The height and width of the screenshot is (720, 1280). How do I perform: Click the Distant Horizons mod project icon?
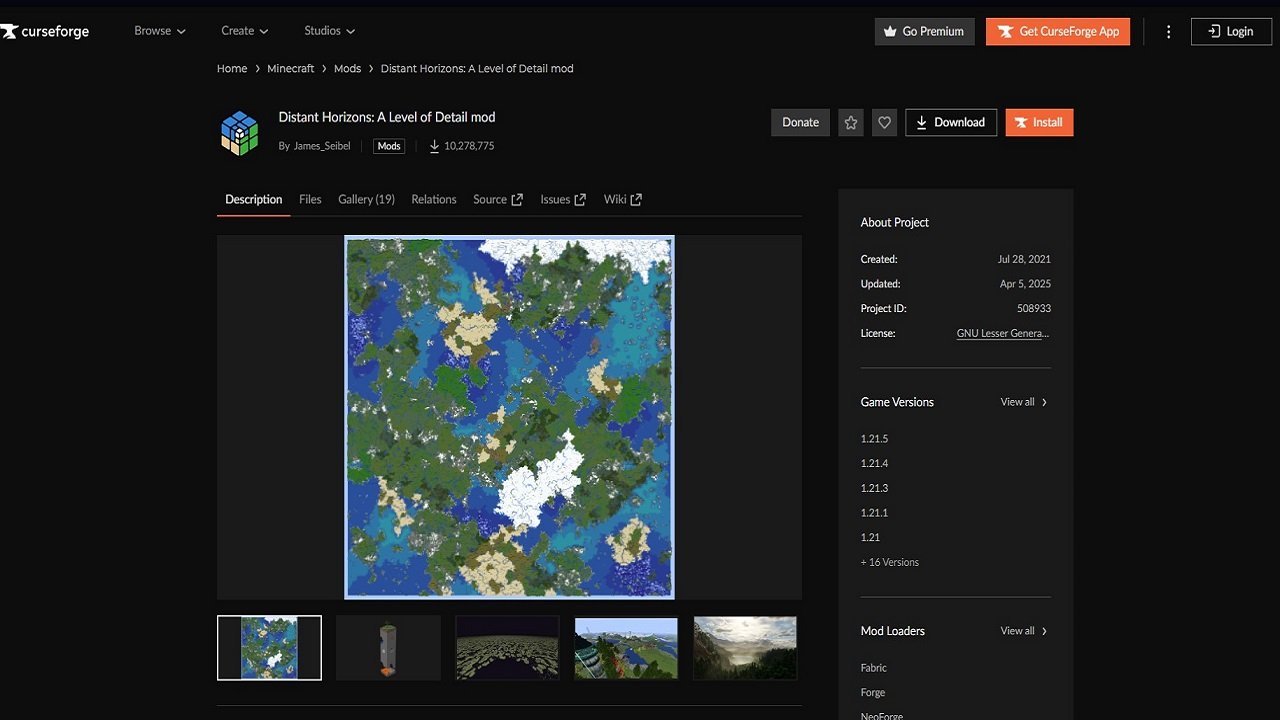coord(239,132)
